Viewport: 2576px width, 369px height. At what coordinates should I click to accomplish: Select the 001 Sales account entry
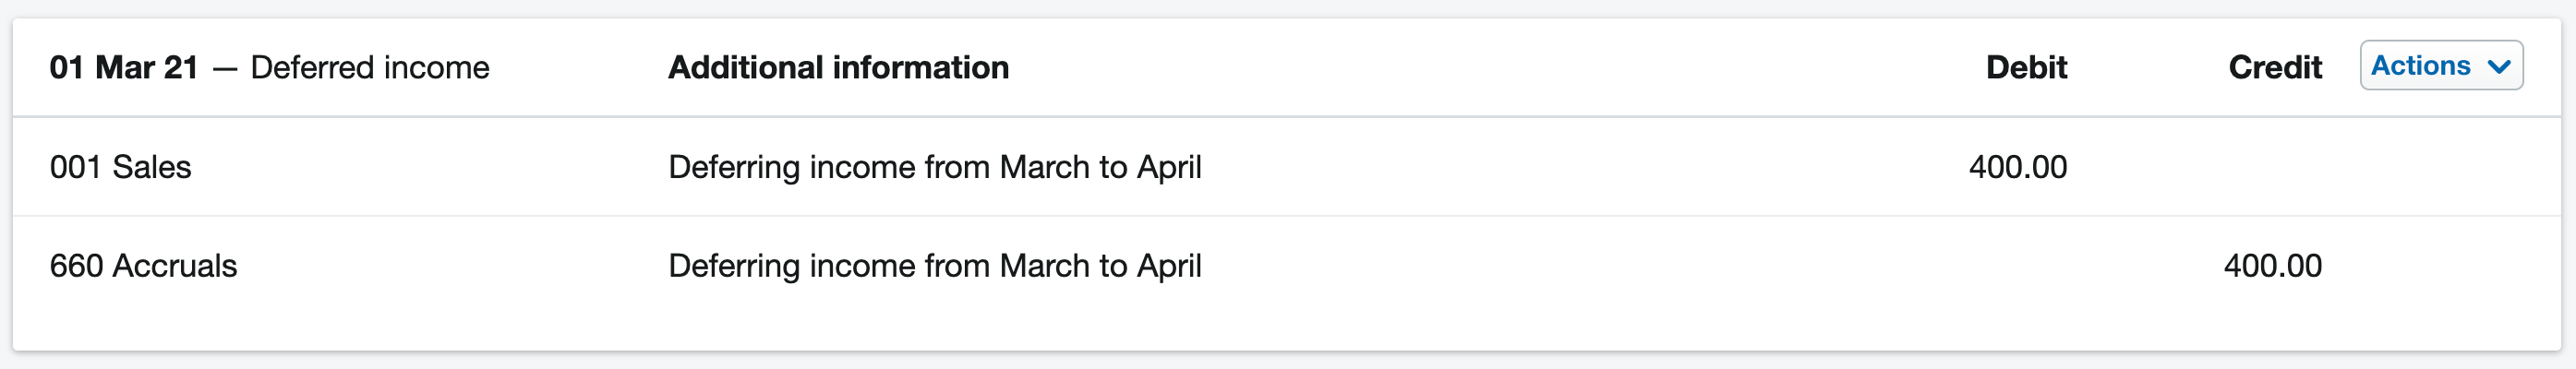click(x=120, y=166)
